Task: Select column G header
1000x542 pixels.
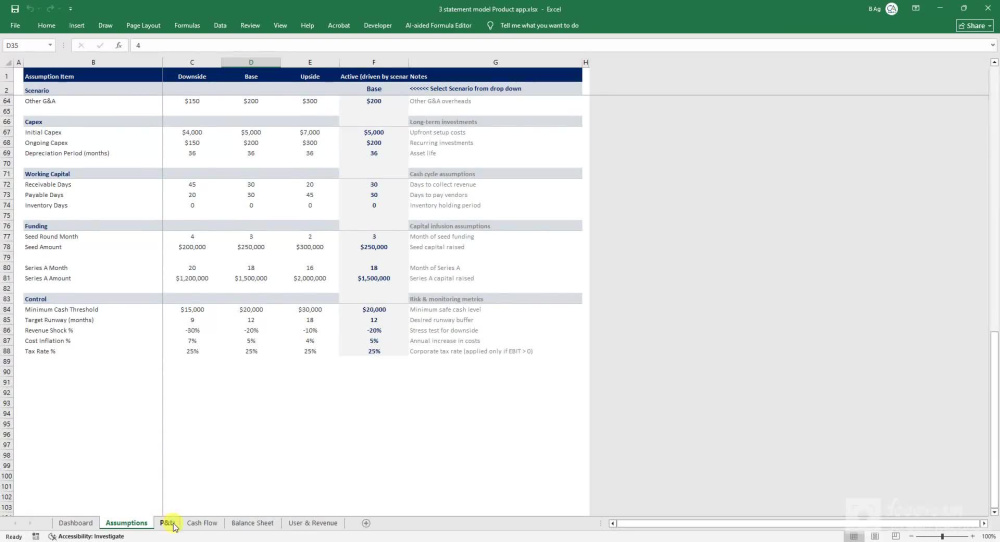Action: (x=495, y=62)
